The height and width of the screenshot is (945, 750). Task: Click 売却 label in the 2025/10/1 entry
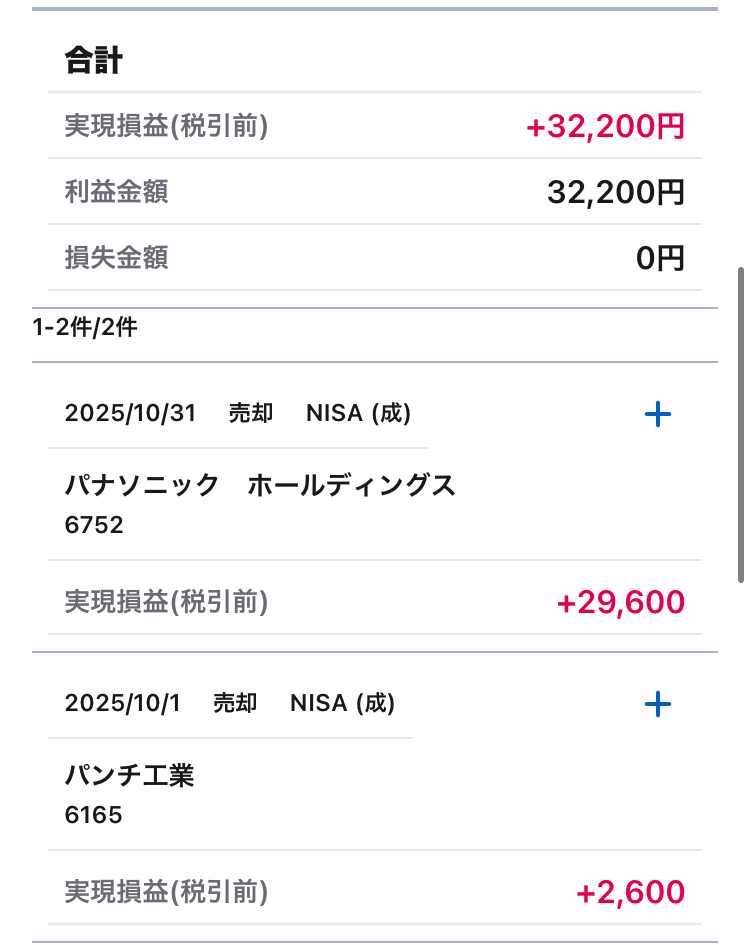[x=235, y=704]
